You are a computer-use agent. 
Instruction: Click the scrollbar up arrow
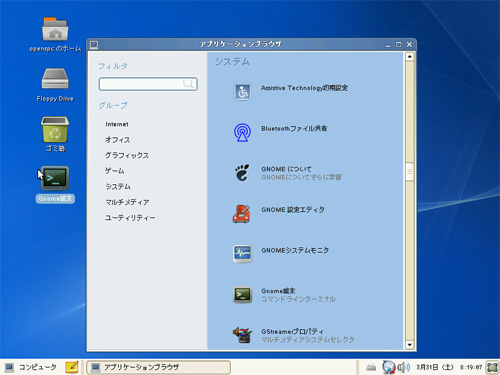coord(410,56)
